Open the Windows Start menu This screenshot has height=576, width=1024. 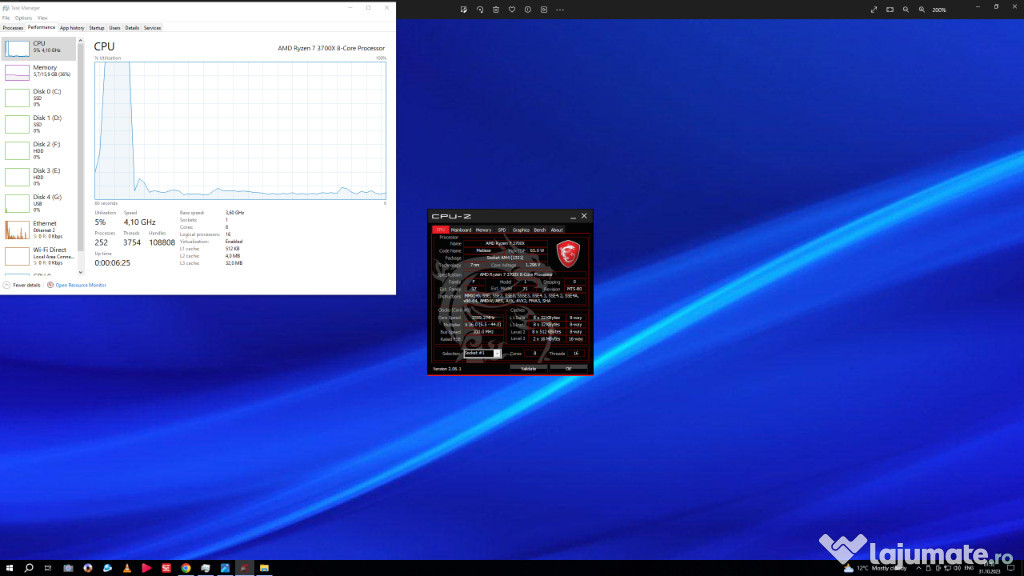click(9, 568)
